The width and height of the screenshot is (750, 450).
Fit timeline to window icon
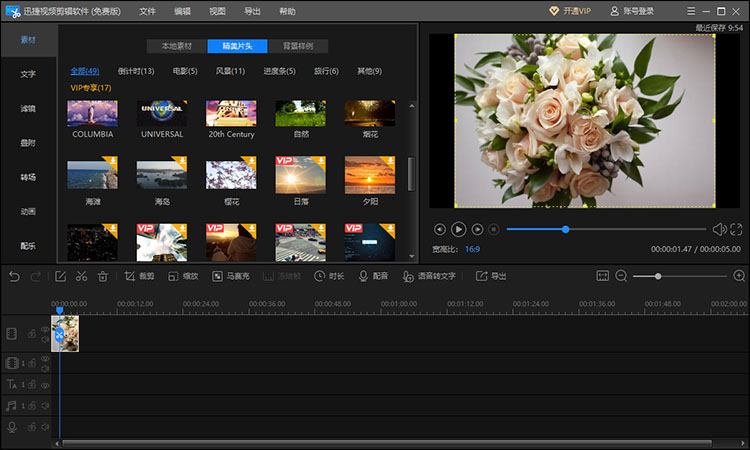[603, 276]
